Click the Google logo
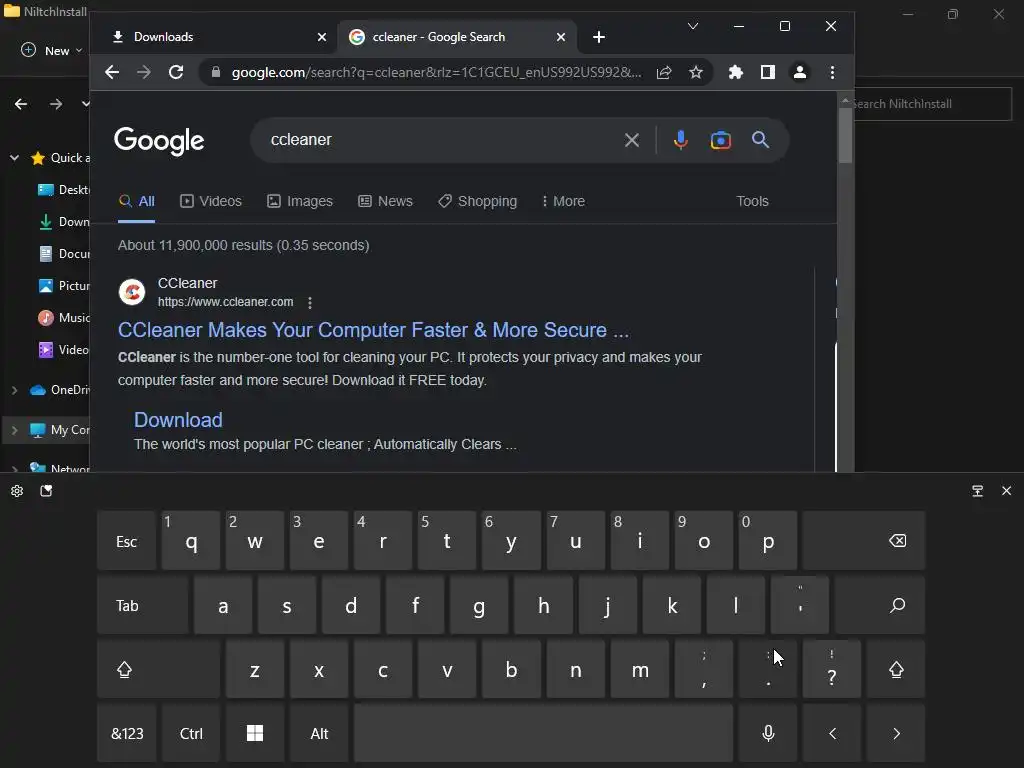1024x768 pixels. [159, 140]
